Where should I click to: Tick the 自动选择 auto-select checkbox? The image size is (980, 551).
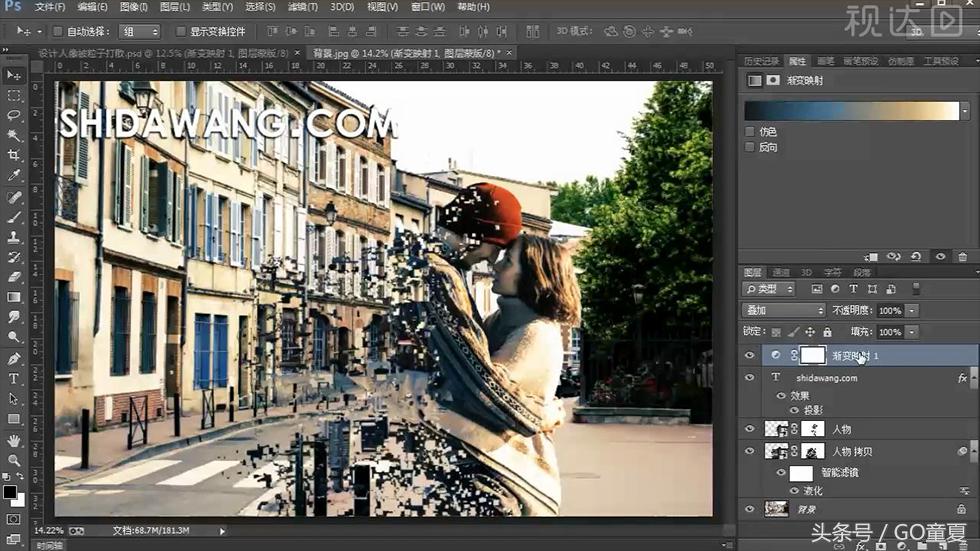(x=57, y=32)
